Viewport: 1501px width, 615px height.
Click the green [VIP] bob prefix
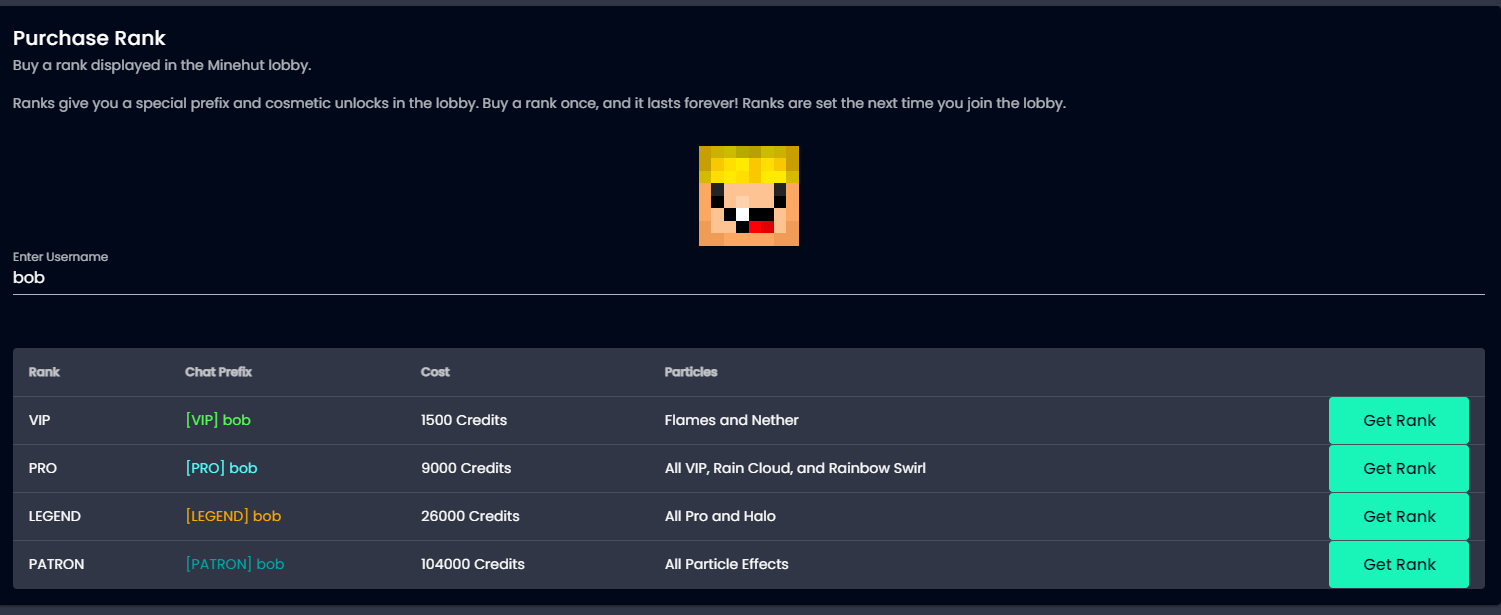coord(218,420)
